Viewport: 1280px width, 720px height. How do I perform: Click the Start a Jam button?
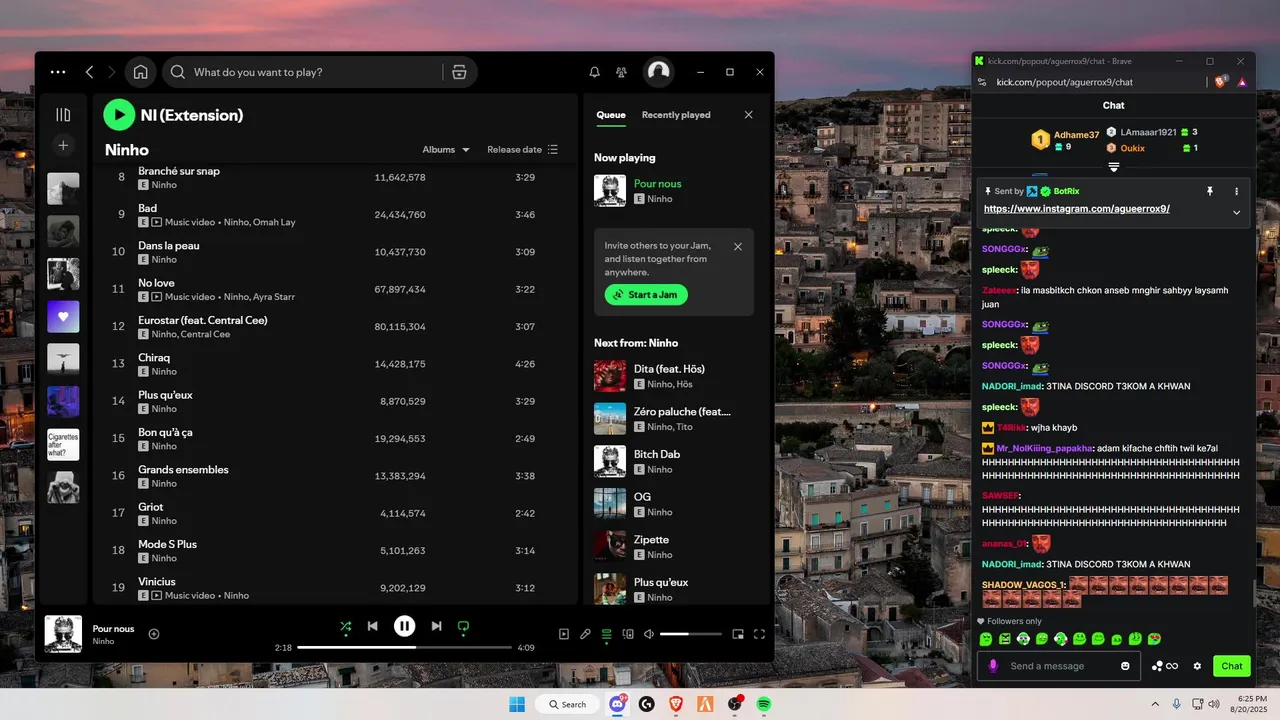pos(646,295)
